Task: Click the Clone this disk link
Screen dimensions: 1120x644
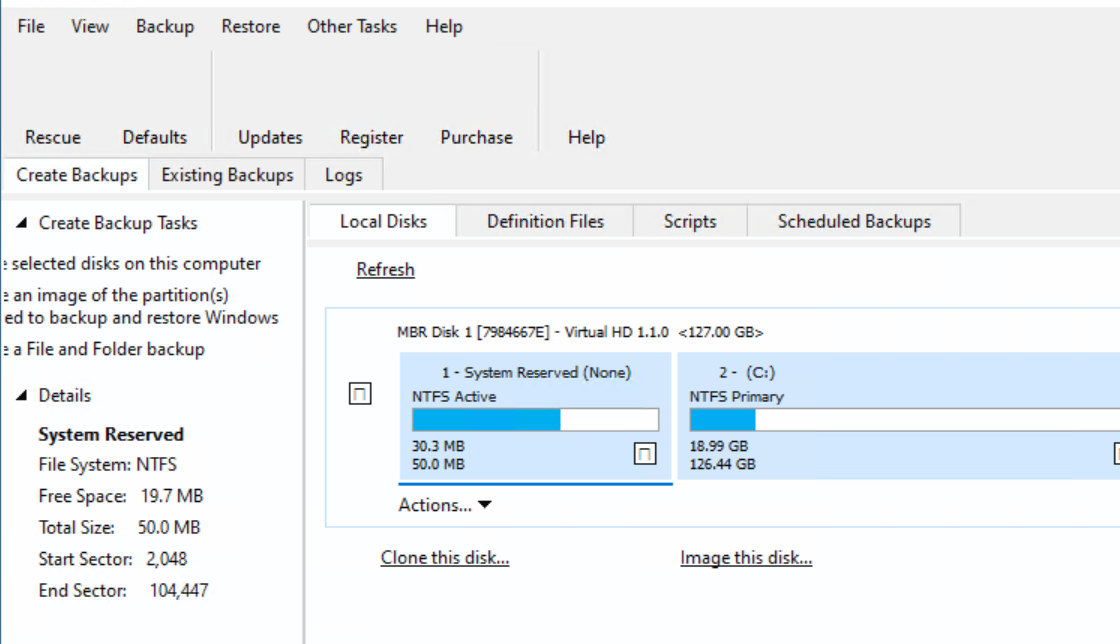Action: point(444,557)
